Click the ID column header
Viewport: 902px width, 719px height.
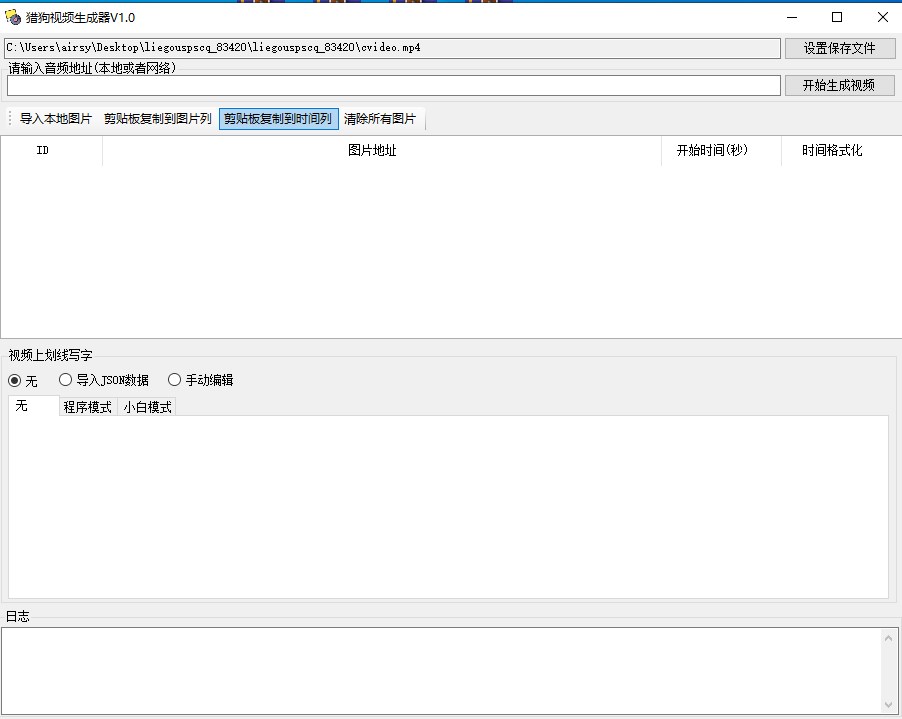(x=51, y=151)
